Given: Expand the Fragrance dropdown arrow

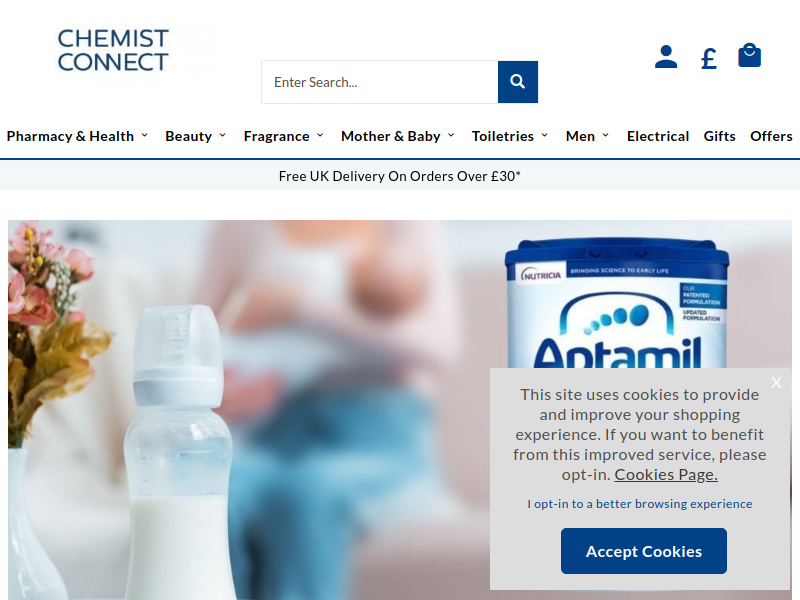Looking at the screenshot, I should click(x=320, y=135).
